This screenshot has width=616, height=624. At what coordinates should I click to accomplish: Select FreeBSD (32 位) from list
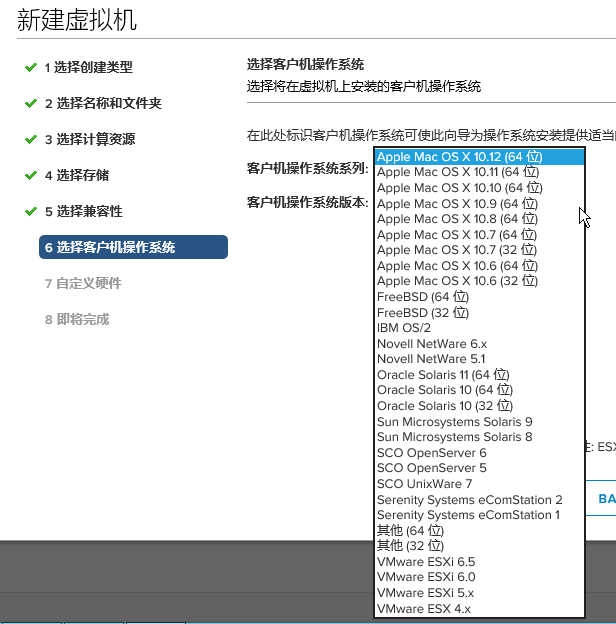tap(480, 313)
